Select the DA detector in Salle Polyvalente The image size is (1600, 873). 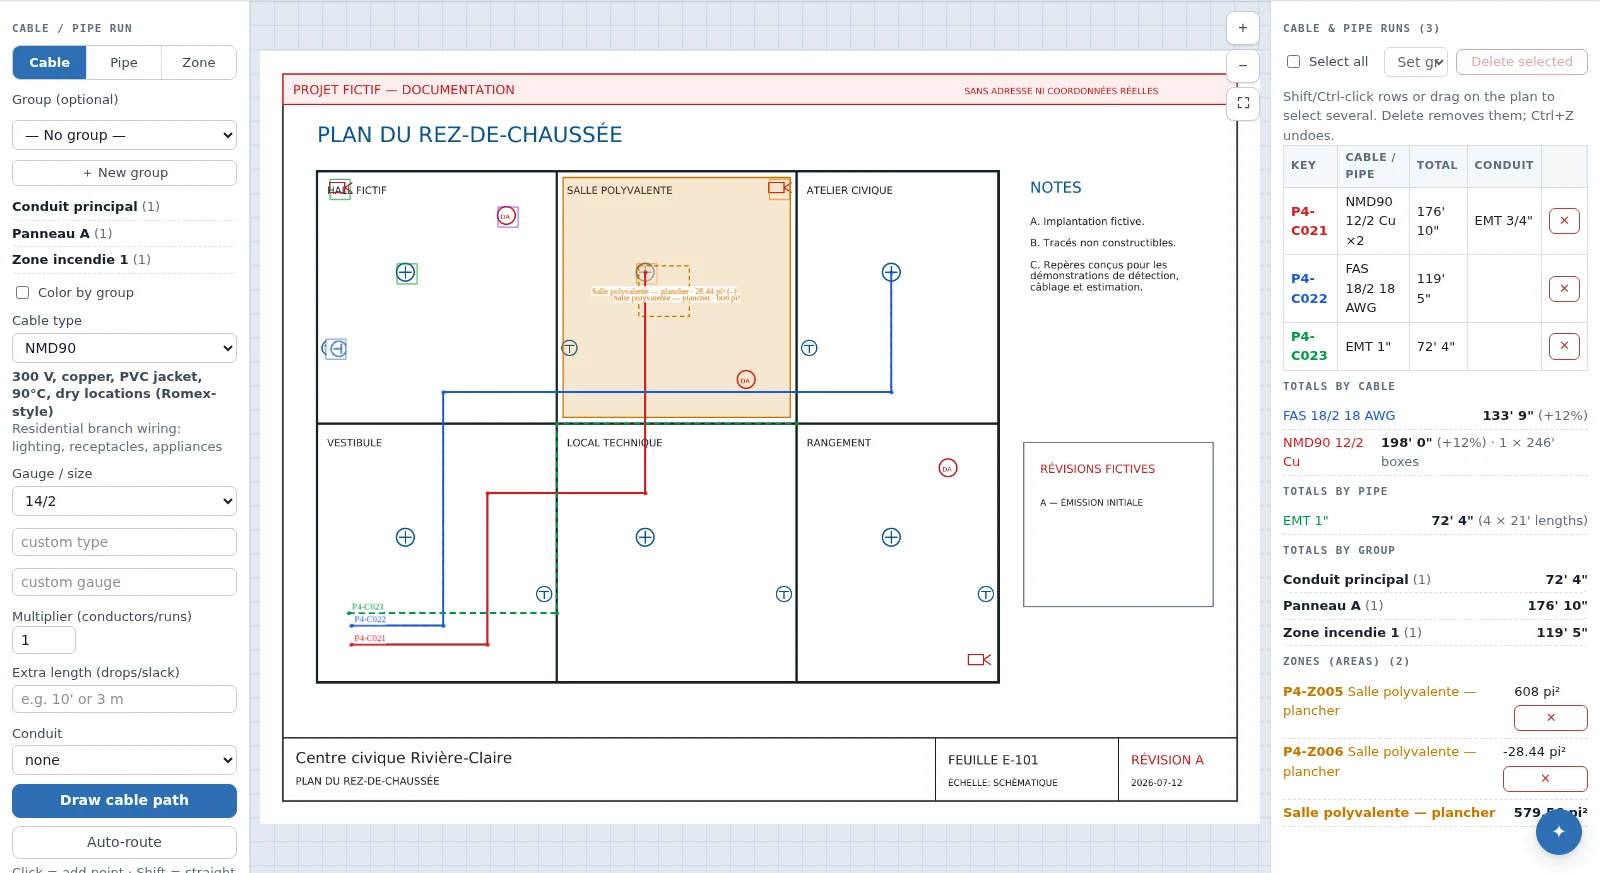click(x=746, y=380)
